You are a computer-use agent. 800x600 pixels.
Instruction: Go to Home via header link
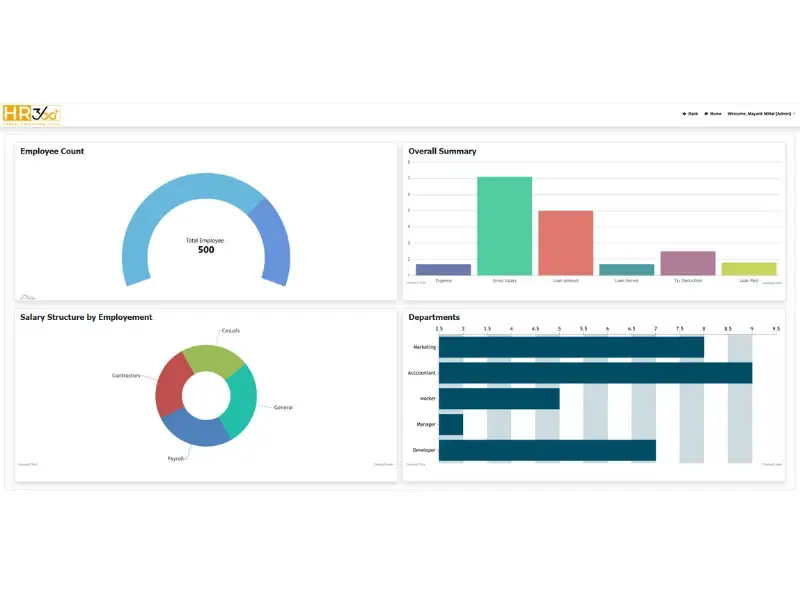click(x=715, y=114)
